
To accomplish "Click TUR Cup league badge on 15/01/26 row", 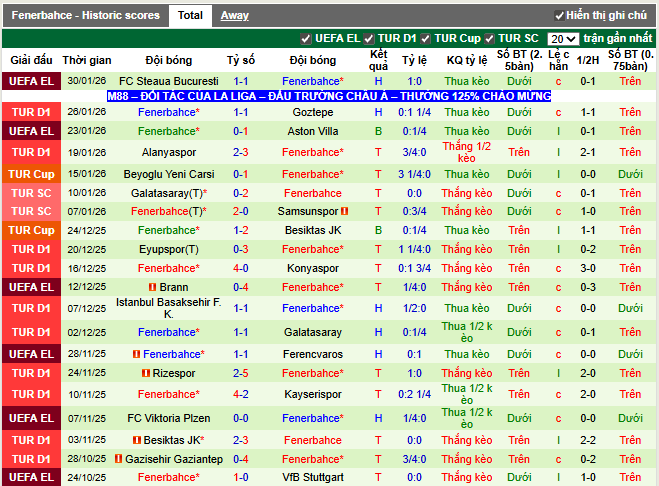I will pyautogui.click(x=31, y=174).
